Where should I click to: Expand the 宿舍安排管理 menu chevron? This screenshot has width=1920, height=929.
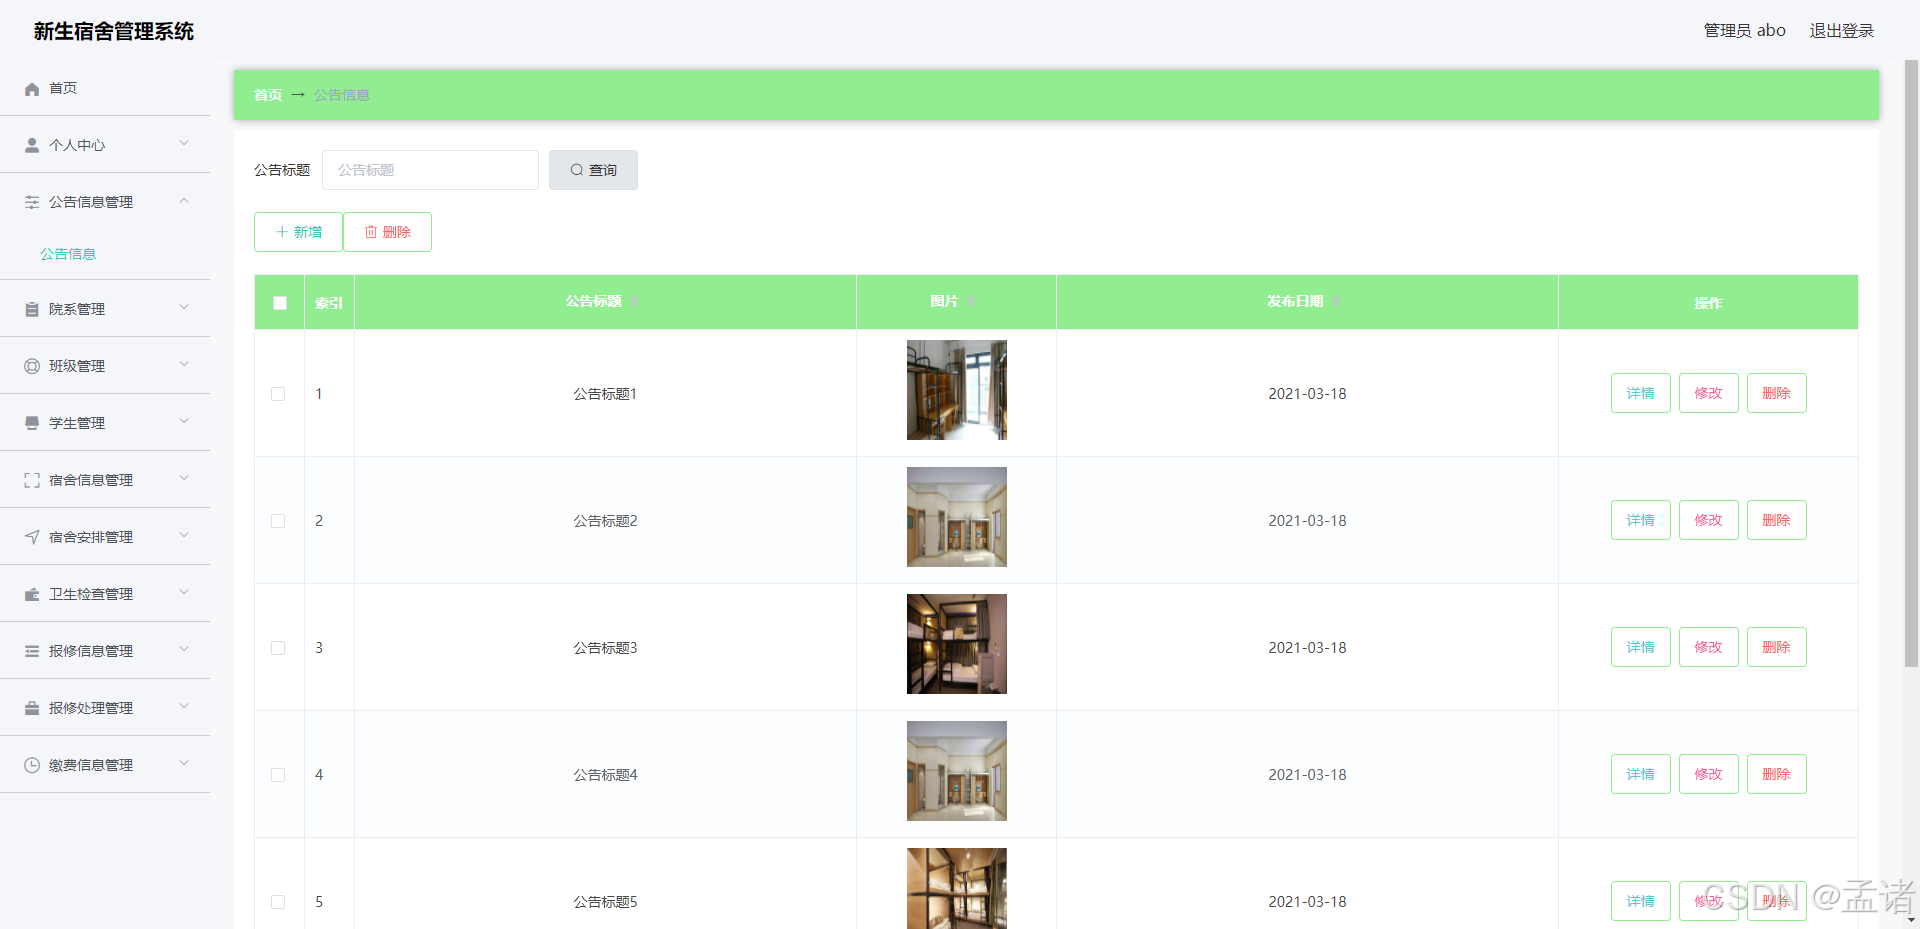(184, 536)
